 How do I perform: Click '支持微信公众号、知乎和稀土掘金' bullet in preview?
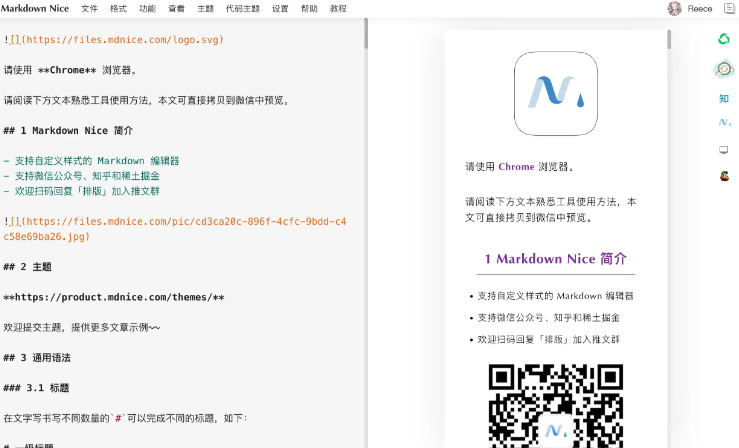548,318
